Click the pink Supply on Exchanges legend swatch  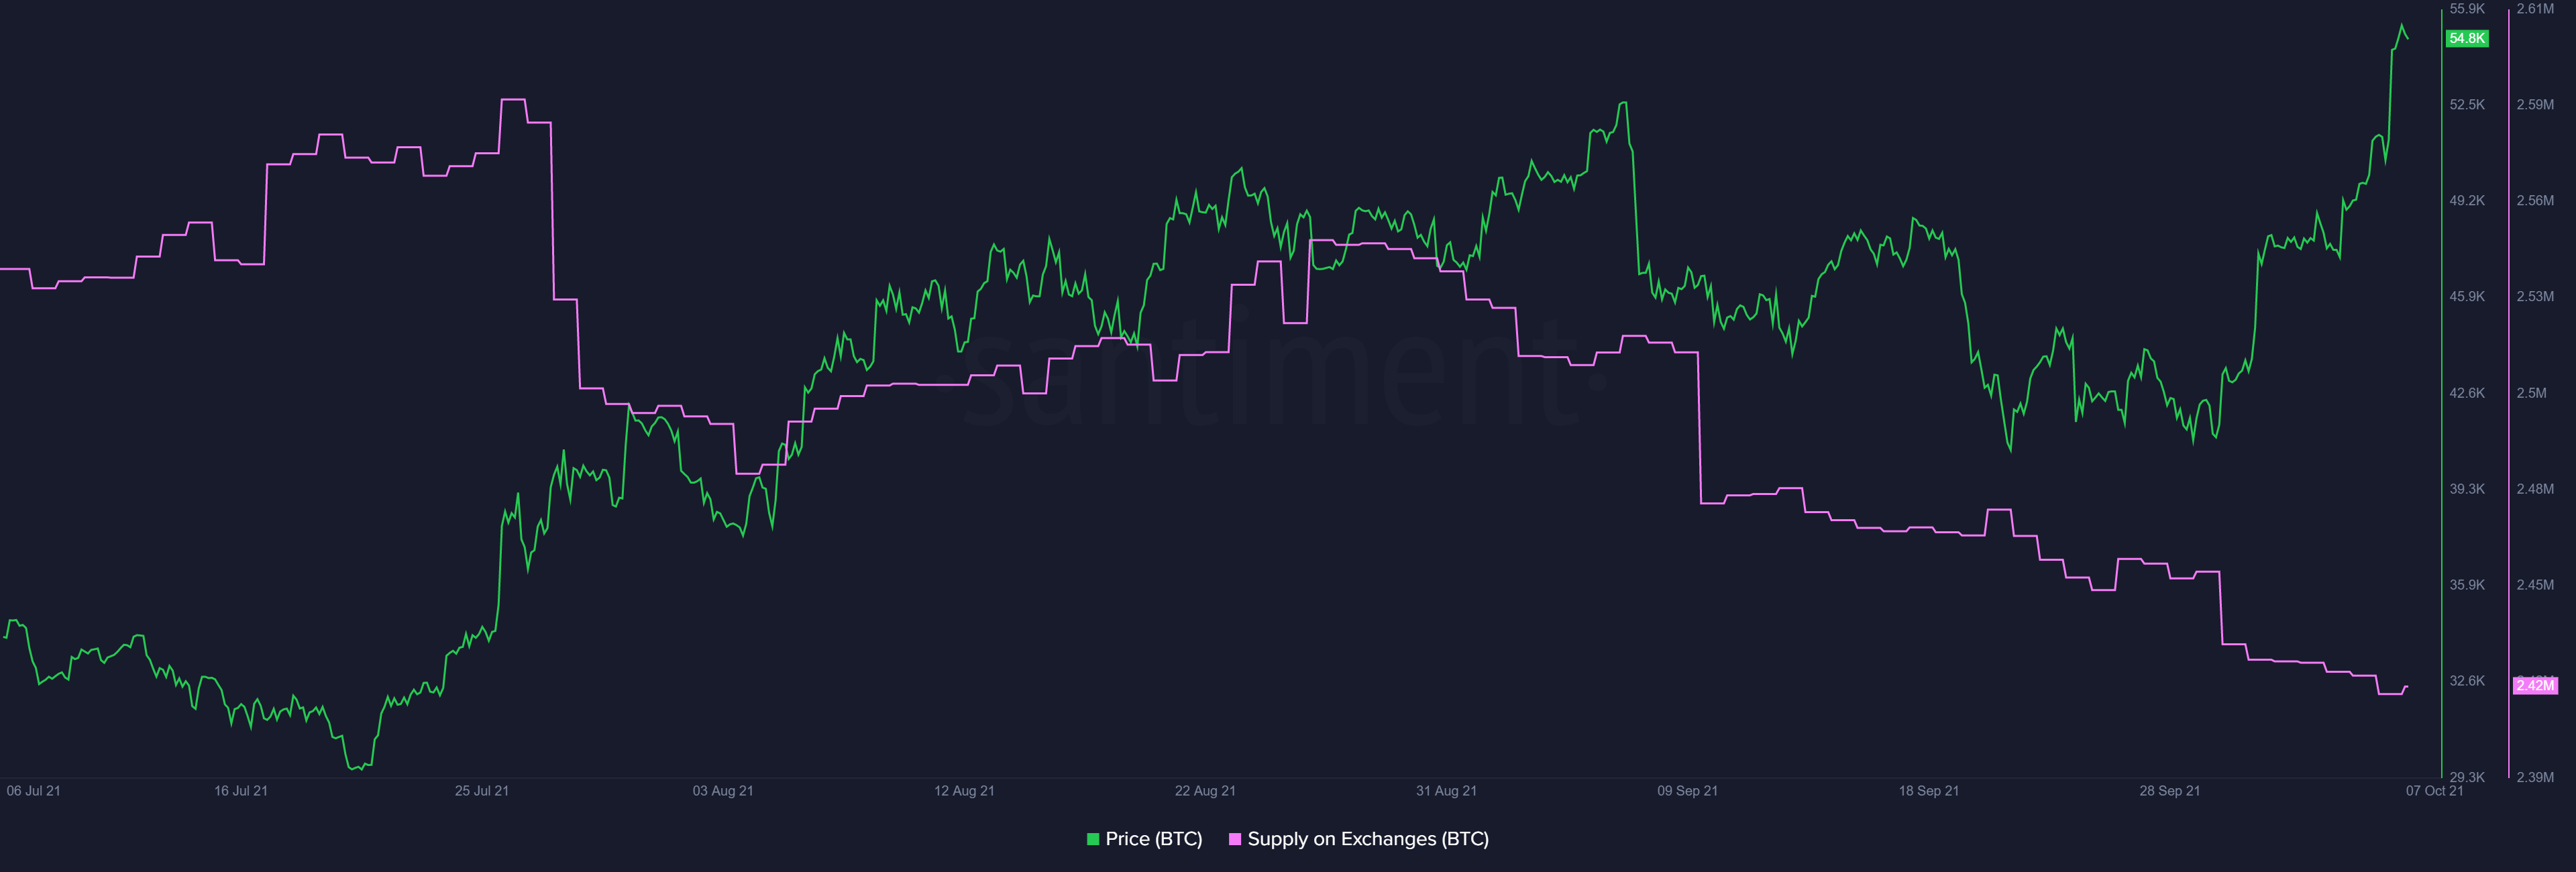[x=1235, y=839]
